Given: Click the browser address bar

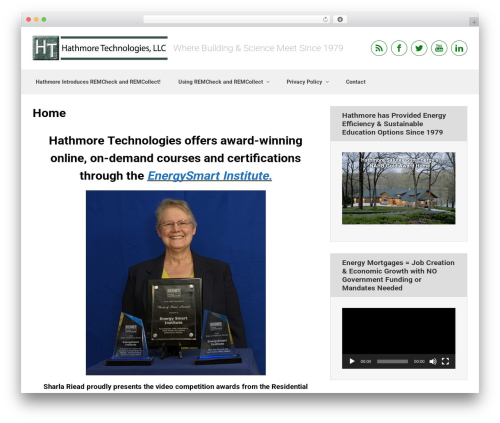Looking at the screenshot, I should (237, 19).
